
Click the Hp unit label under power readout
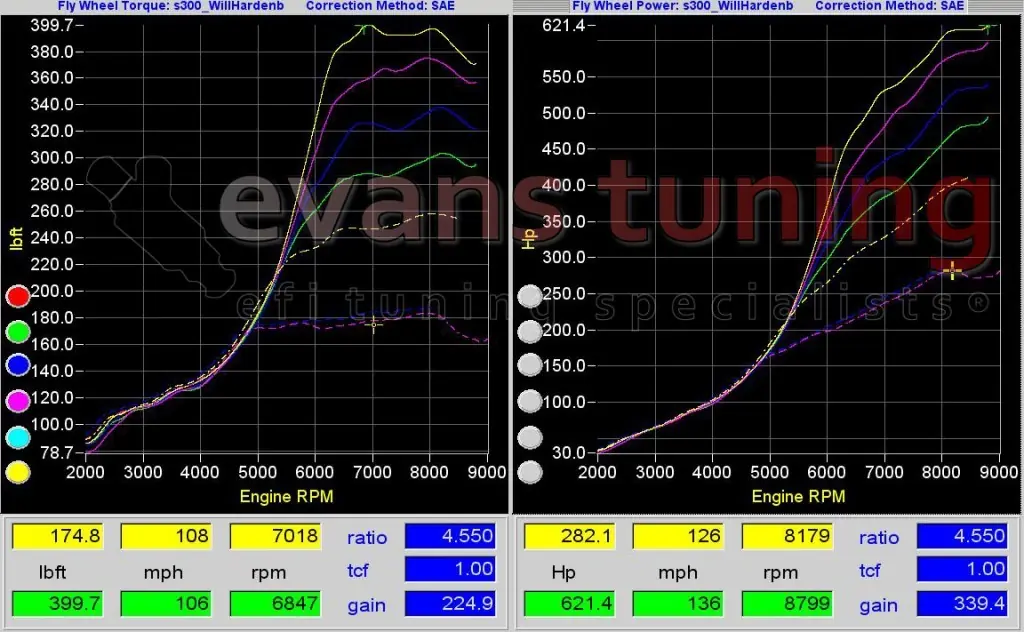(x=563, y=573)
